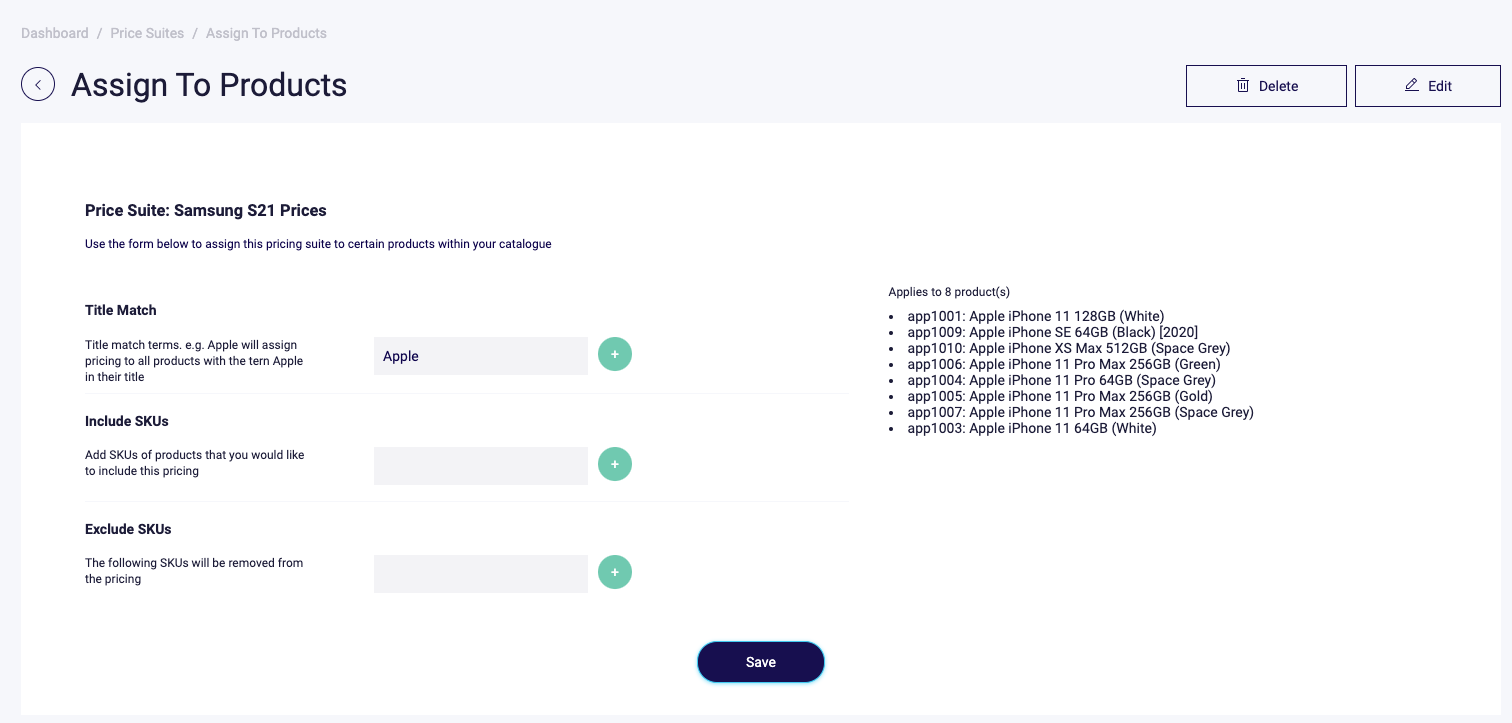Focus the Include SKUs input field

coord(481,466)
